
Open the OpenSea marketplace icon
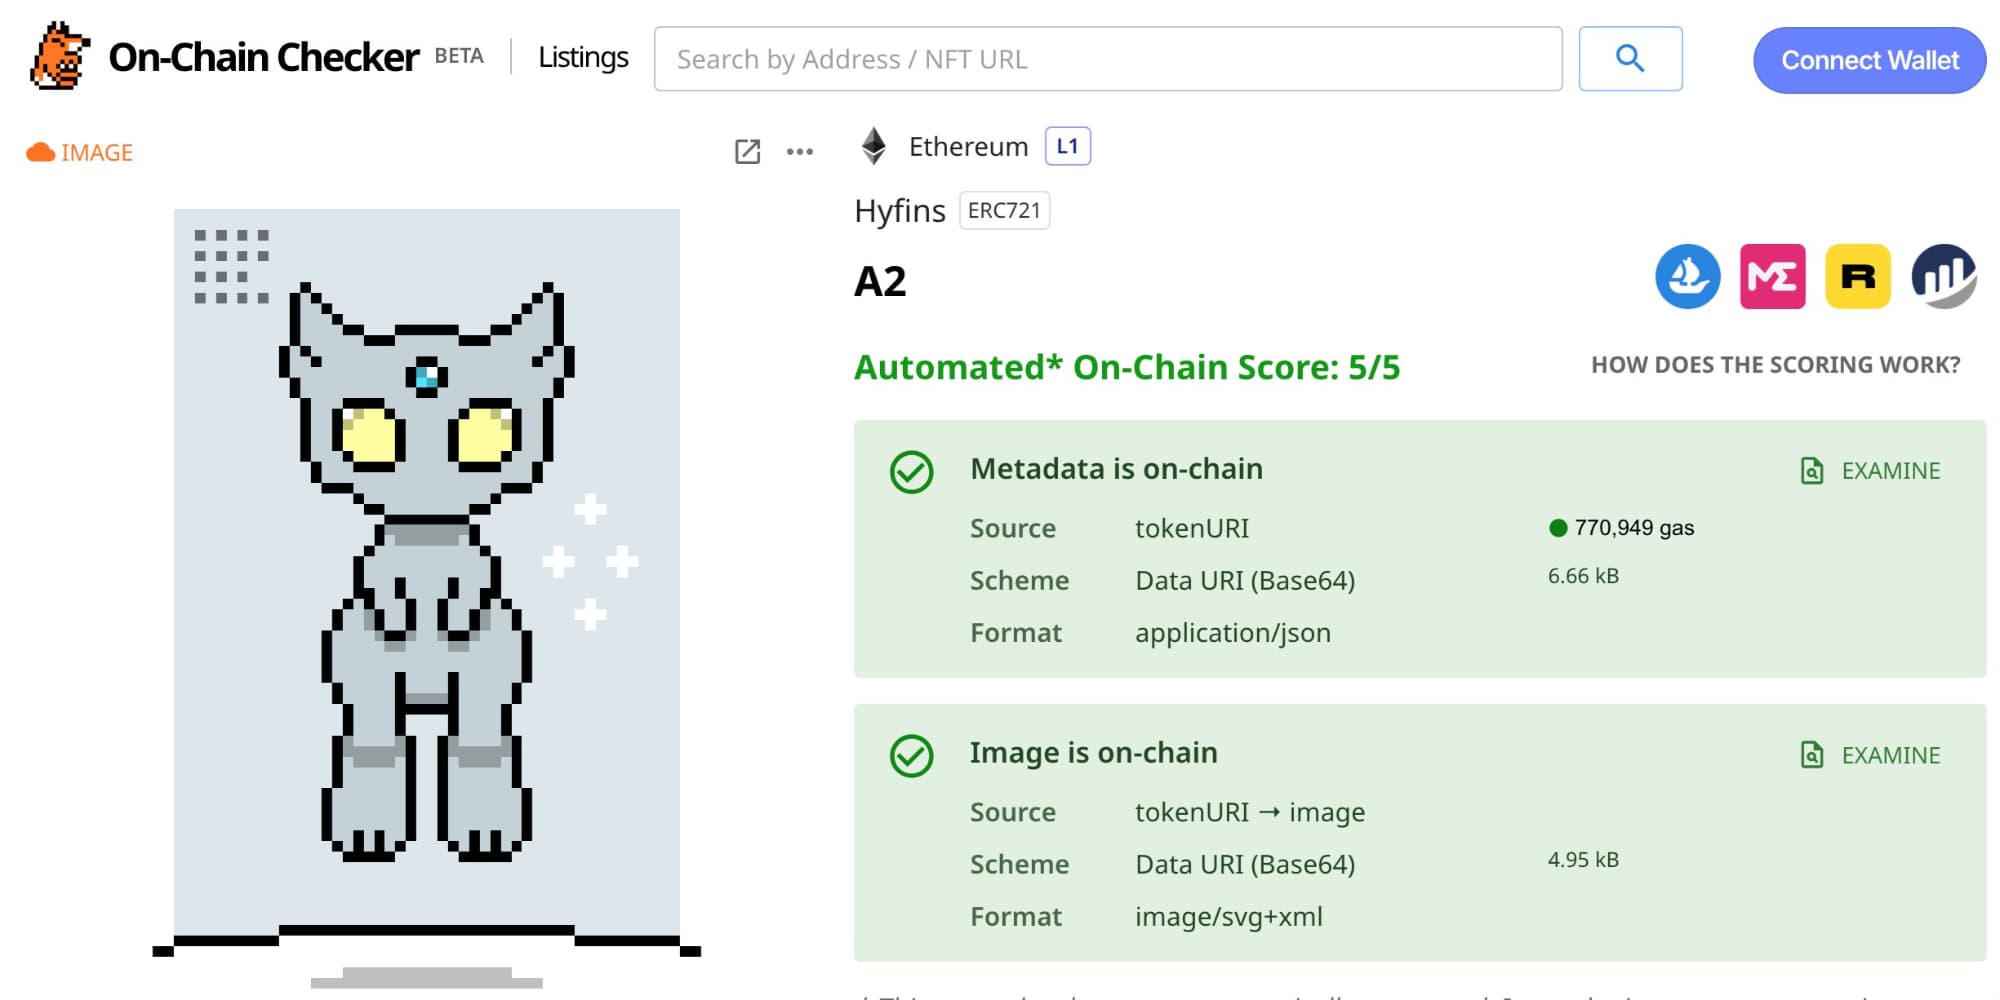[x=1688, y=277]
